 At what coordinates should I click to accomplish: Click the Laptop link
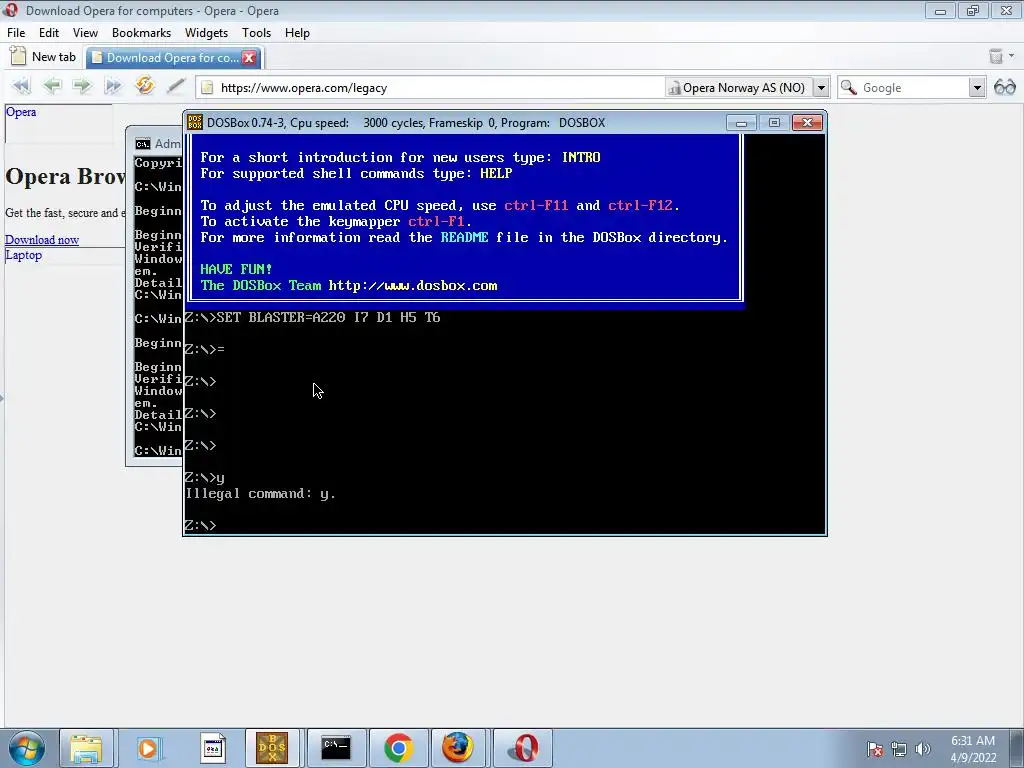[24, 255]
